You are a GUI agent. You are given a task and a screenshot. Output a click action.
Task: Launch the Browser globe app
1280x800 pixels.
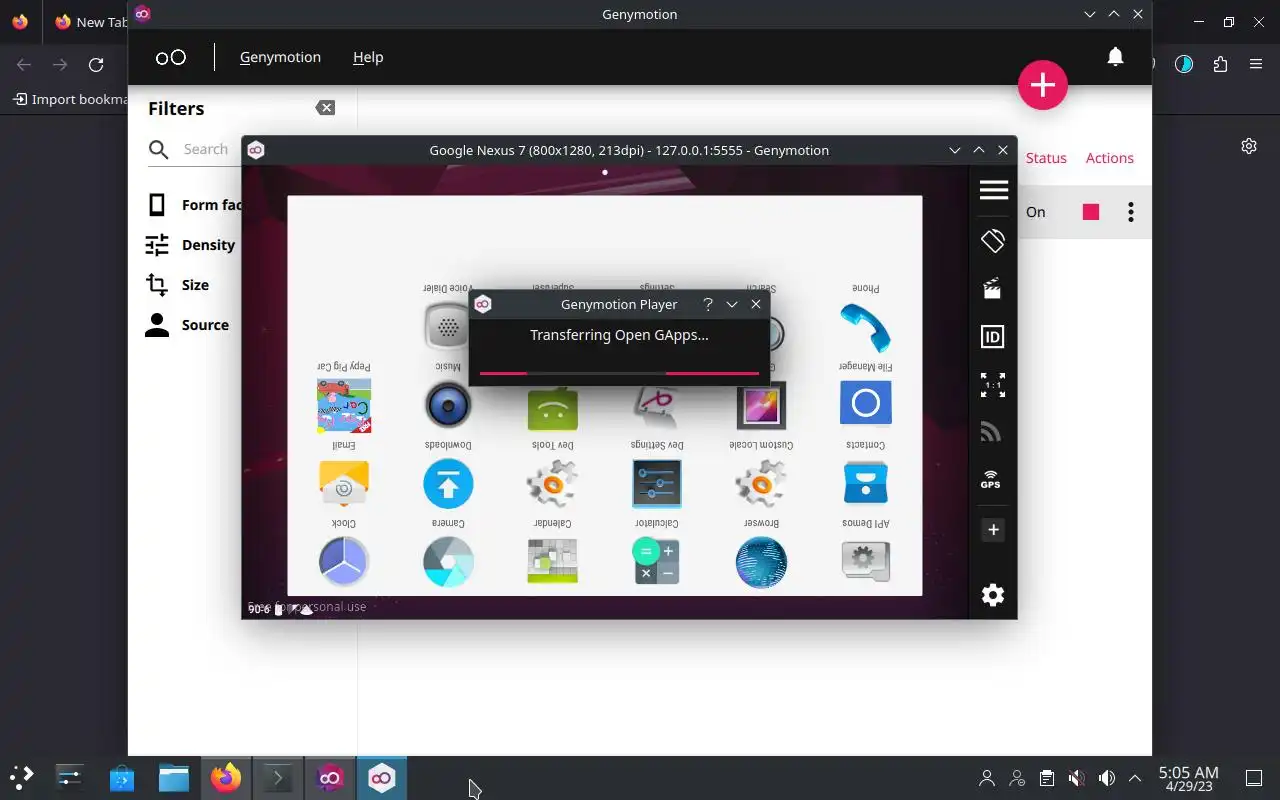tap(761, 562)
